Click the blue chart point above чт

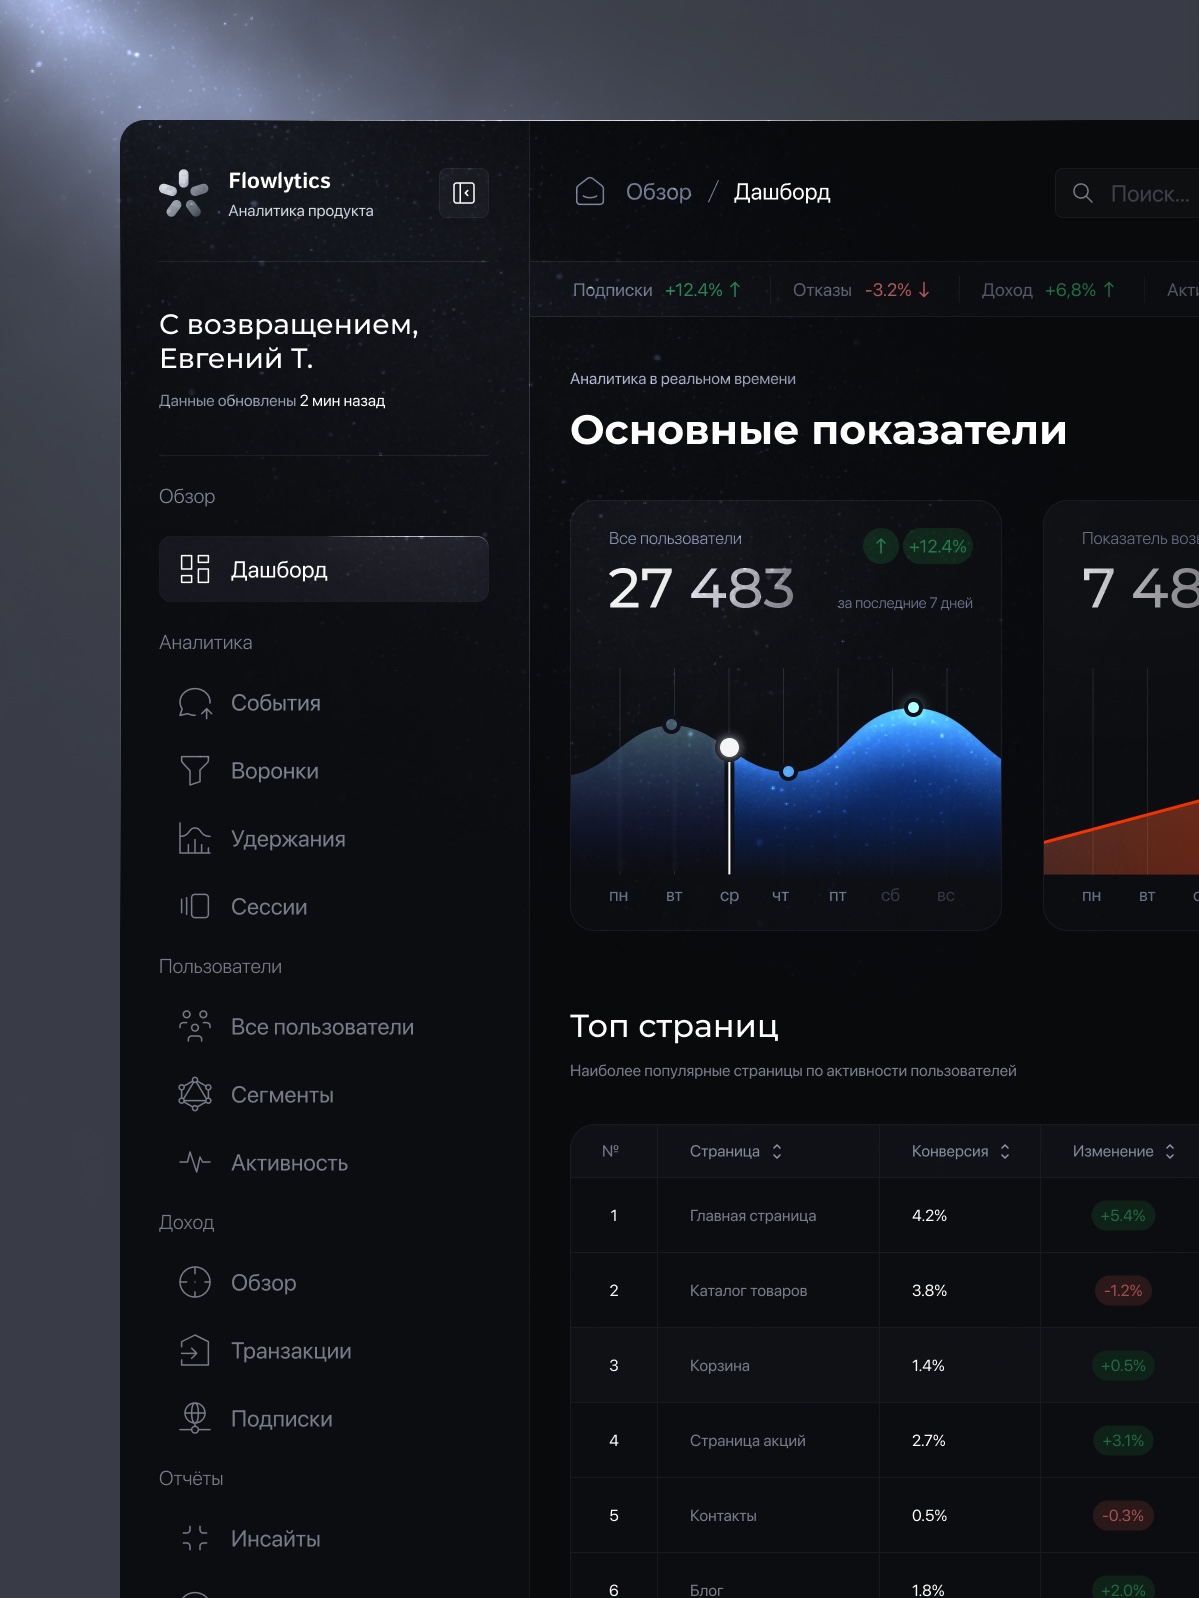click(x=789, y=772)
